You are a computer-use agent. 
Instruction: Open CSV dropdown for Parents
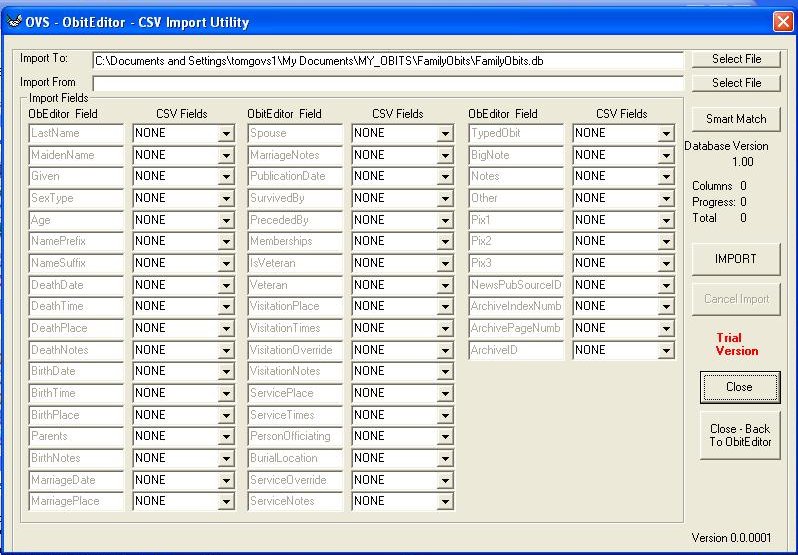pyautogui.click(x=226, y=436)
